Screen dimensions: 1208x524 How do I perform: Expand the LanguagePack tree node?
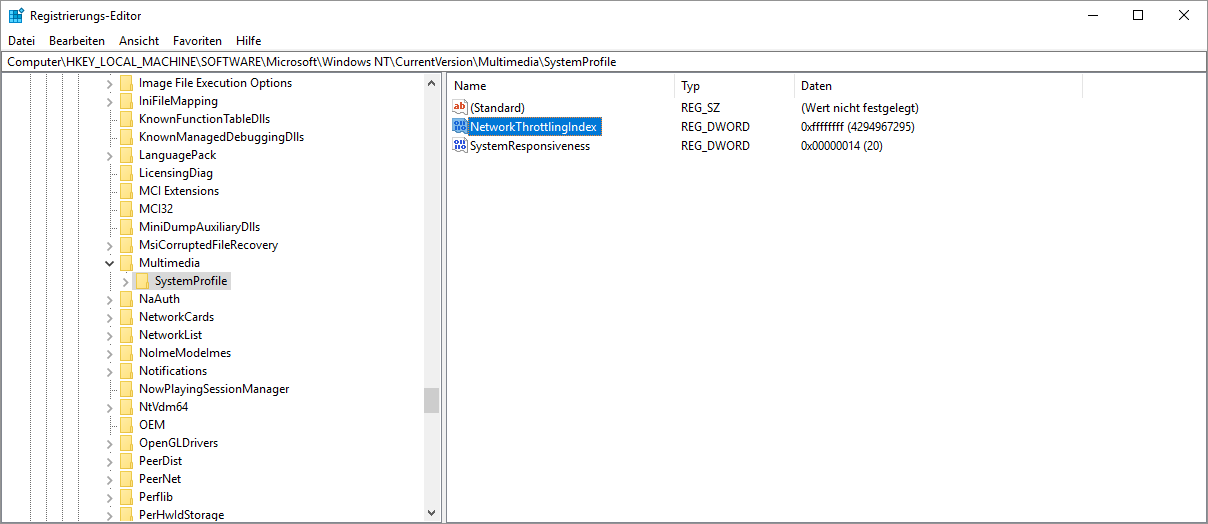click(109, 155)
